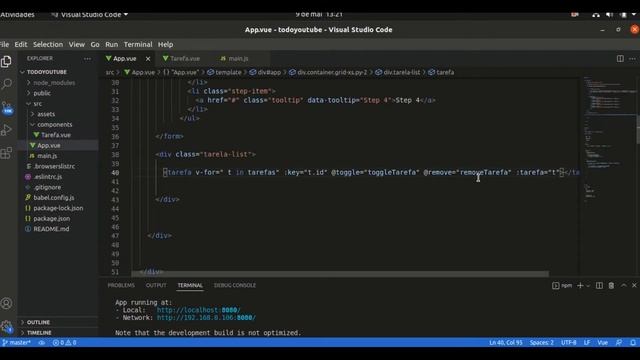Viewport: 640px width, 360px height.
Task: Open package.json in the explorer
Action: pyautogui.click(x=51, y=218)
